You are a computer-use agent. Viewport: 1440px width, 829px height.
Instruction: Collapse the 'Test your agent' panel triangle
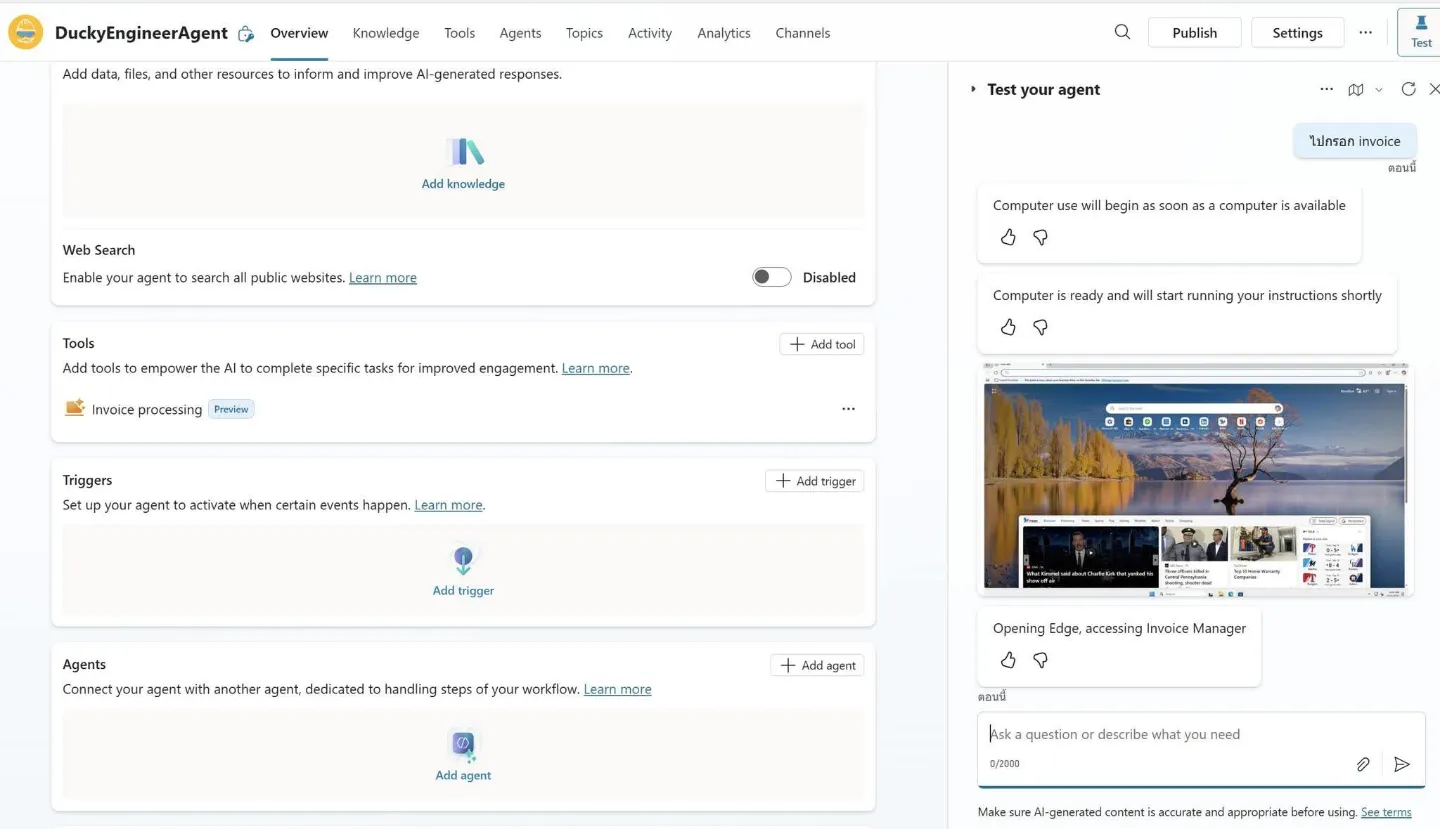pyautogui.click(x=973, y=89)
